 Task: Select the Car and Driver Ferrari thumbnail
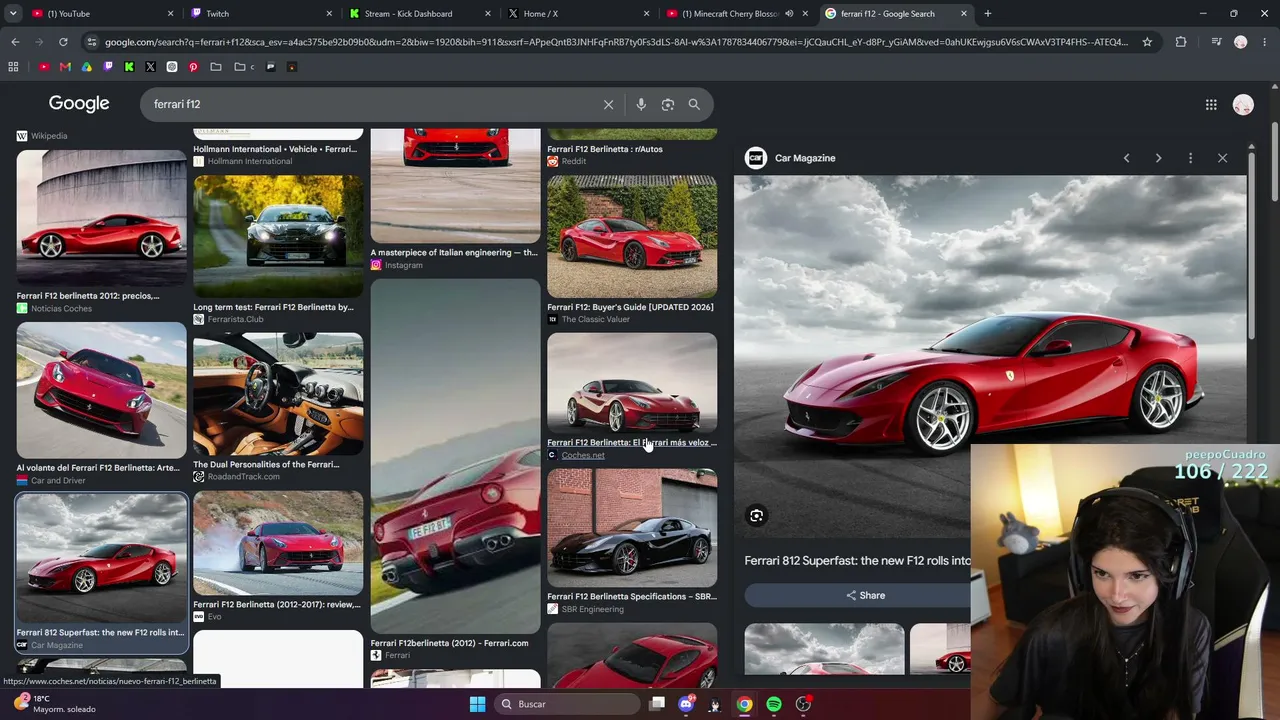click(x=101, y=391)
